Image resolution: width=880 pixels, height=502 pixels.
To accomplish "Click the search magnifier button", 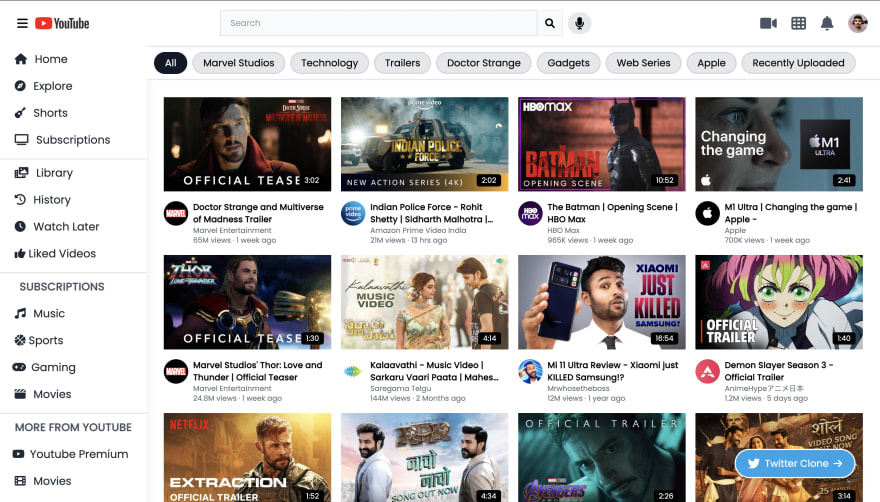I will pos(550,23).
